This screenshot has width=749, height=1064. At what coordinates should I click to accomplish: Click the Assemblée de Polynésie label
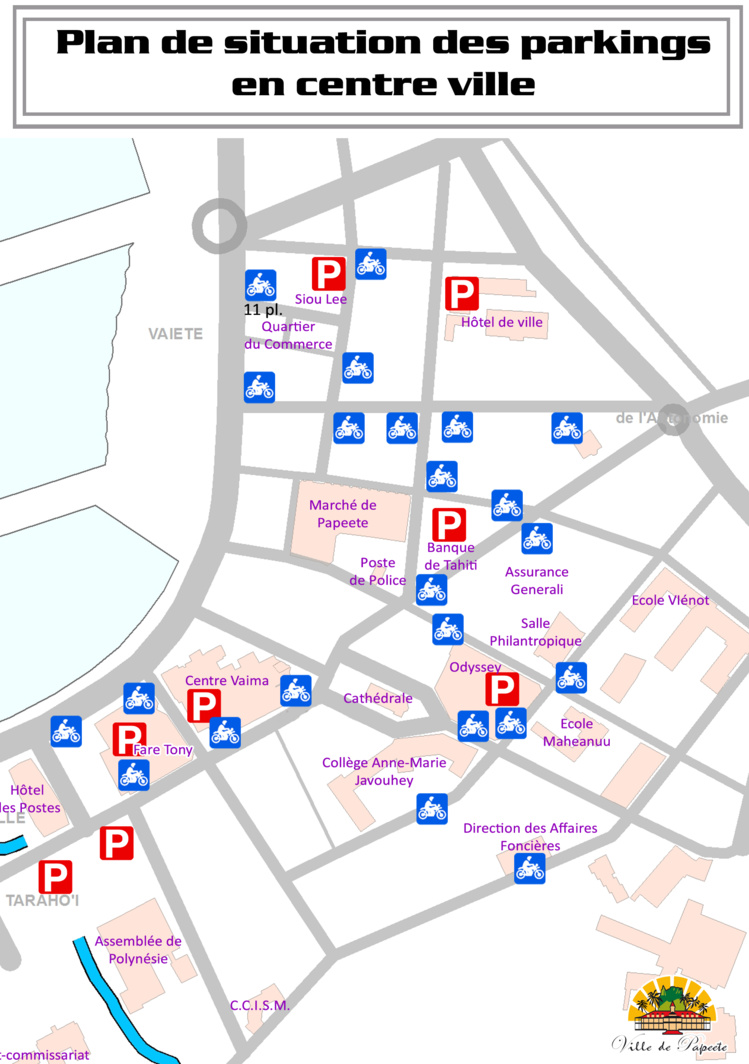pyautogui.click(x=138, y=949)
